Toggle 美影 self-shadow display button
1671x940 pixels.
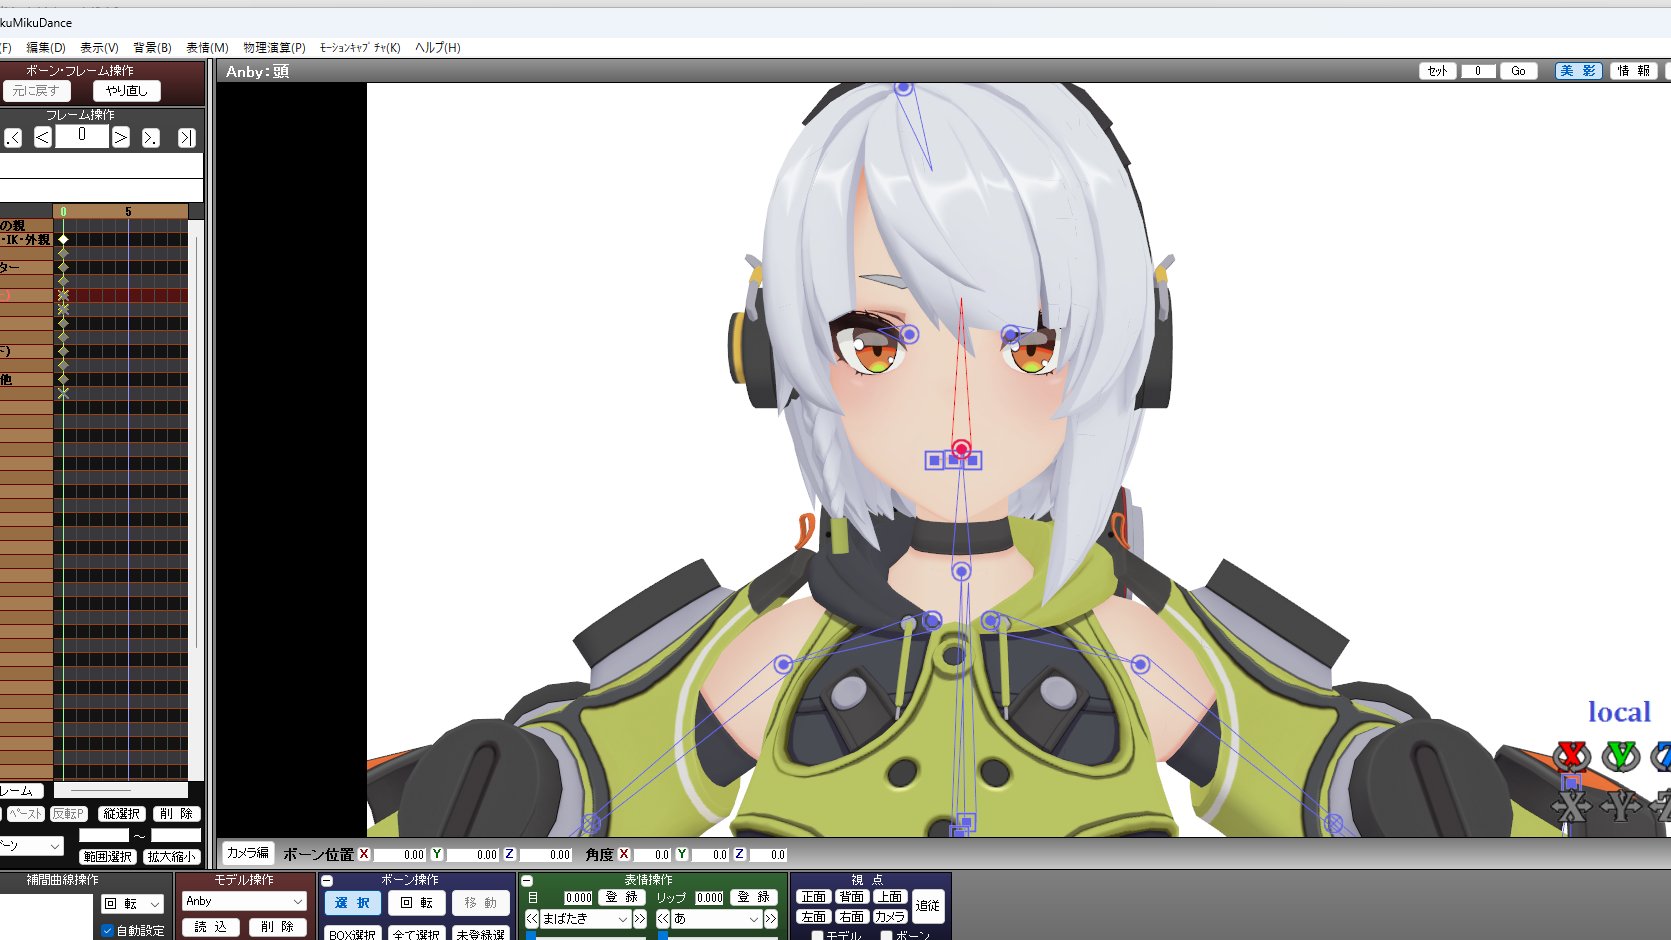coord(1578,71)
